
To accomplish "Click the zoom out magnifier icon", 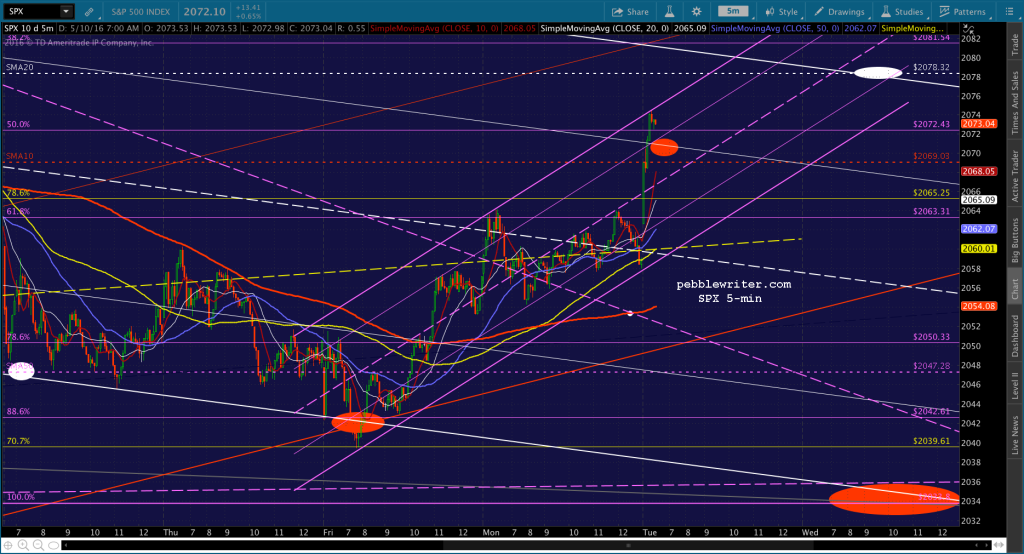I will click(38, 545).
